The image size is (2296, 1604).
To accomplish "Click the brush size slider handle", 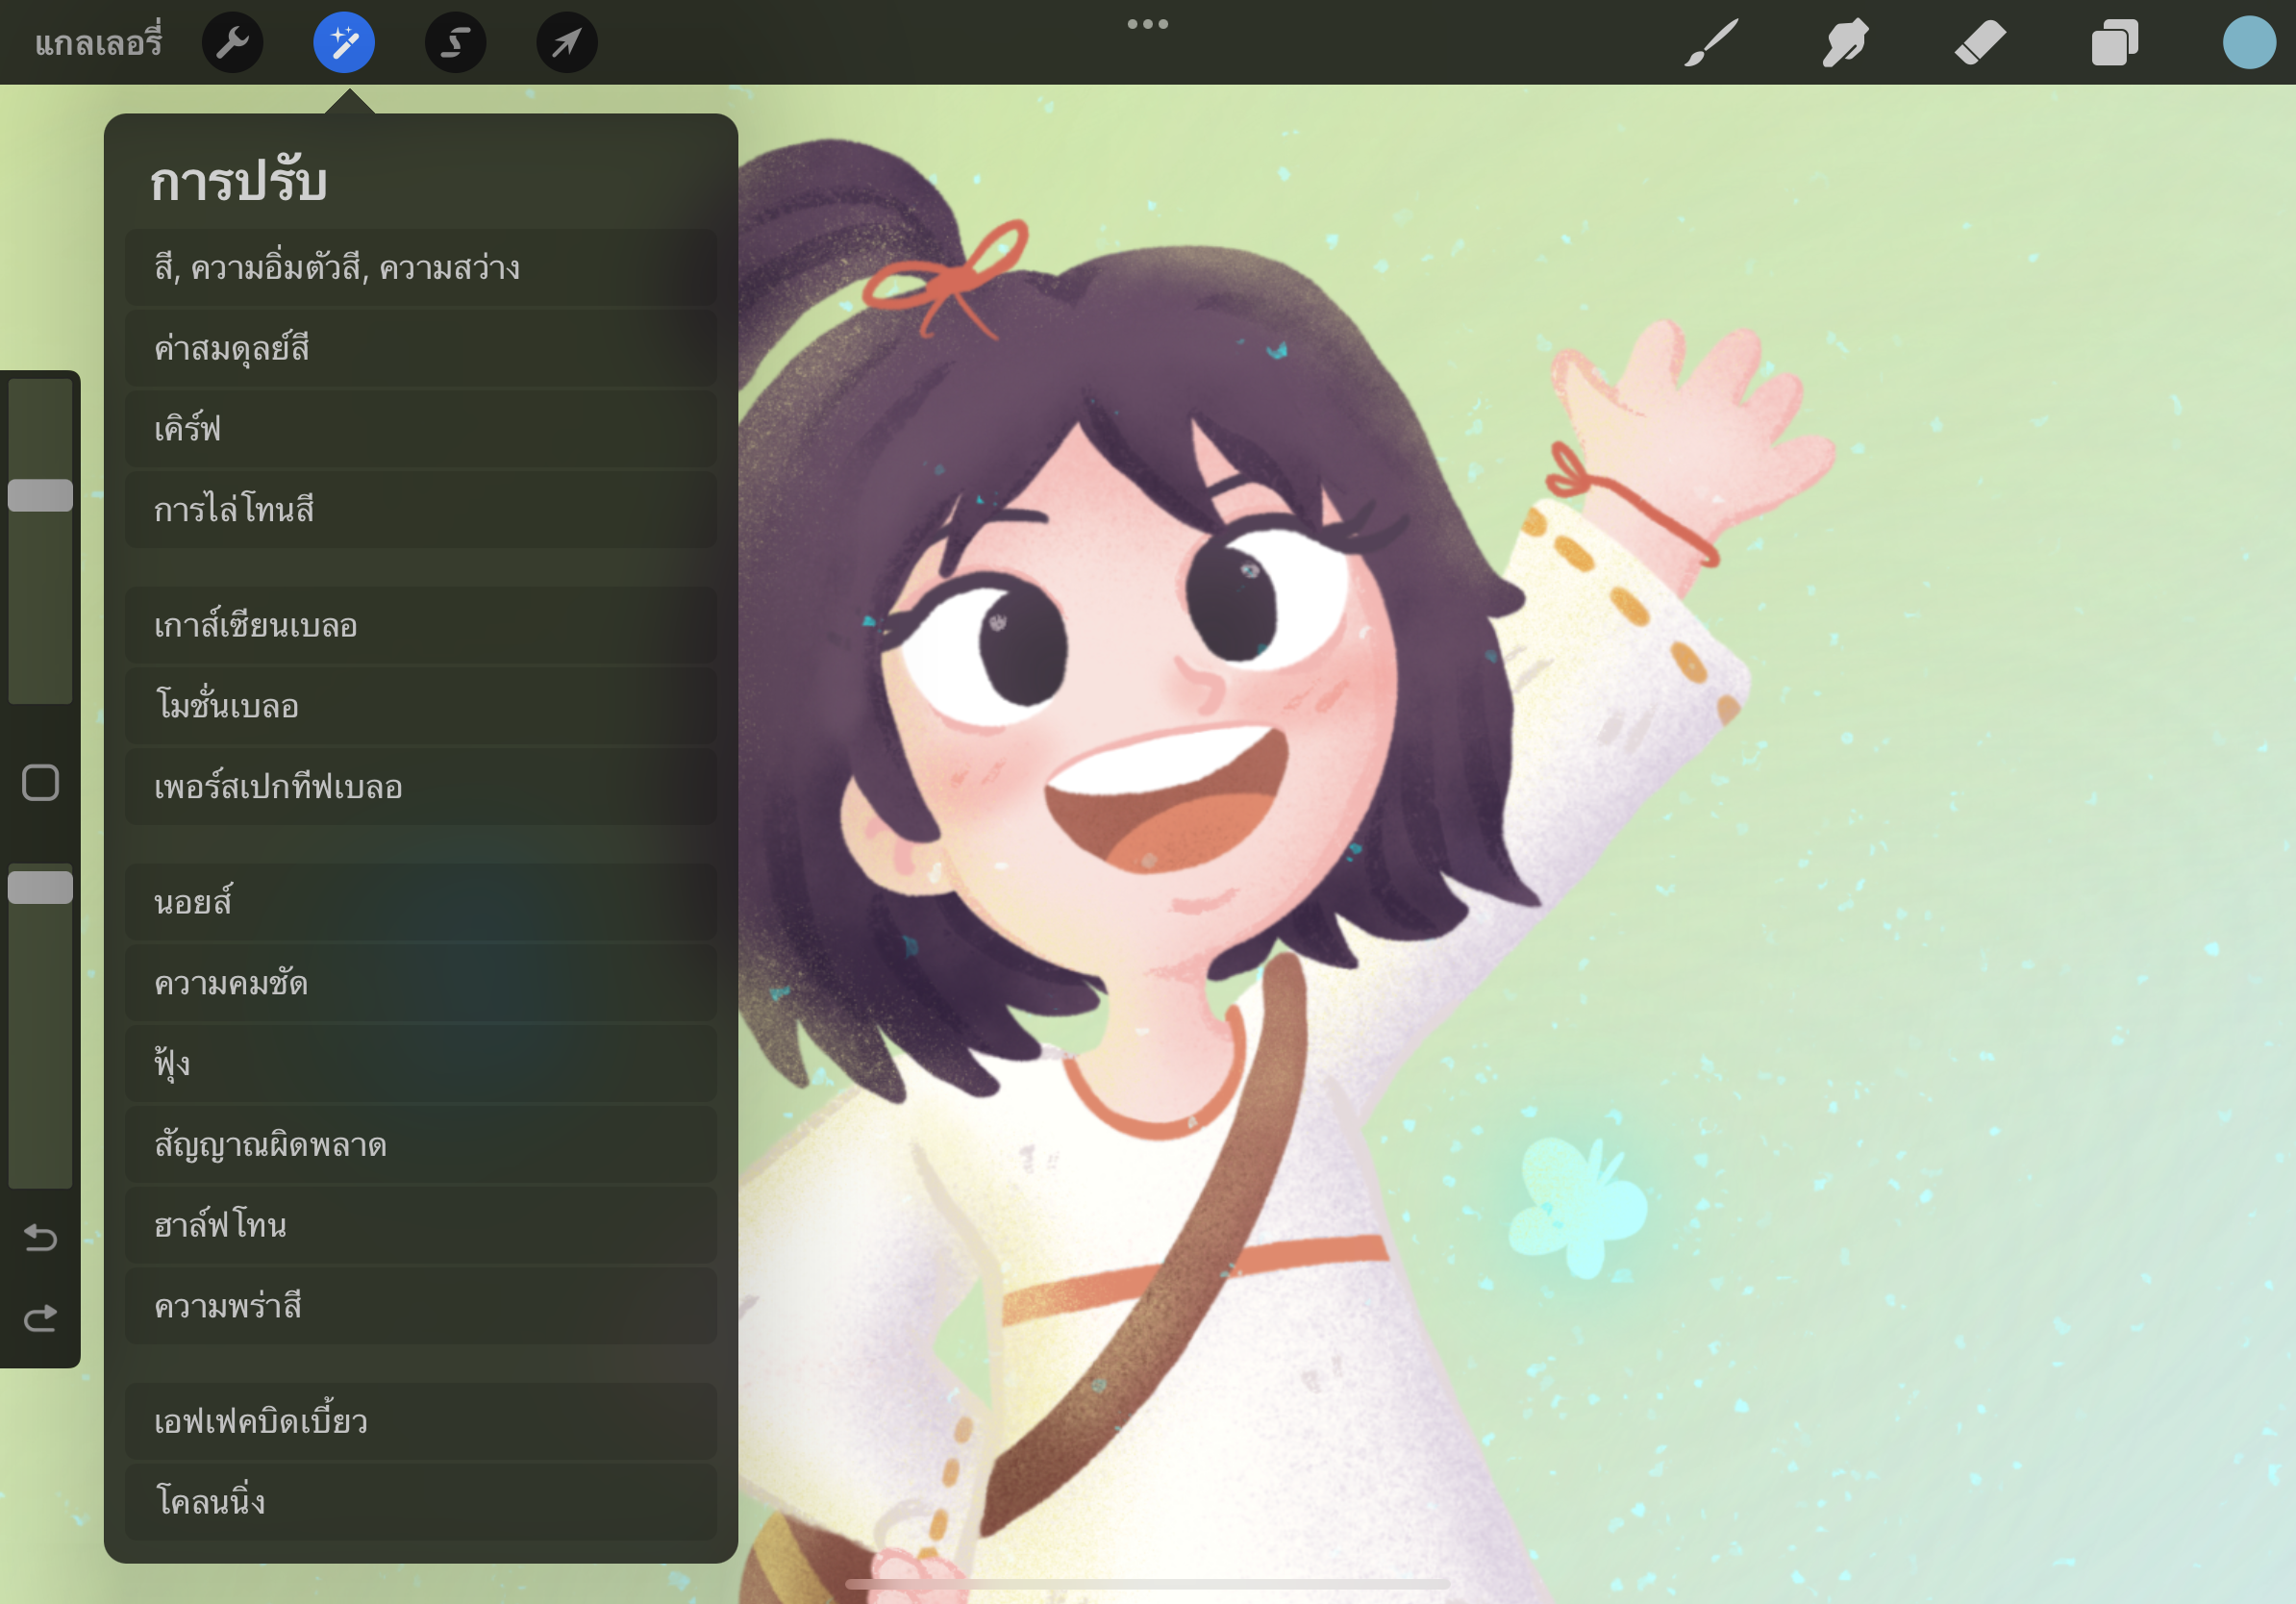I will click(x=40, y=496).
